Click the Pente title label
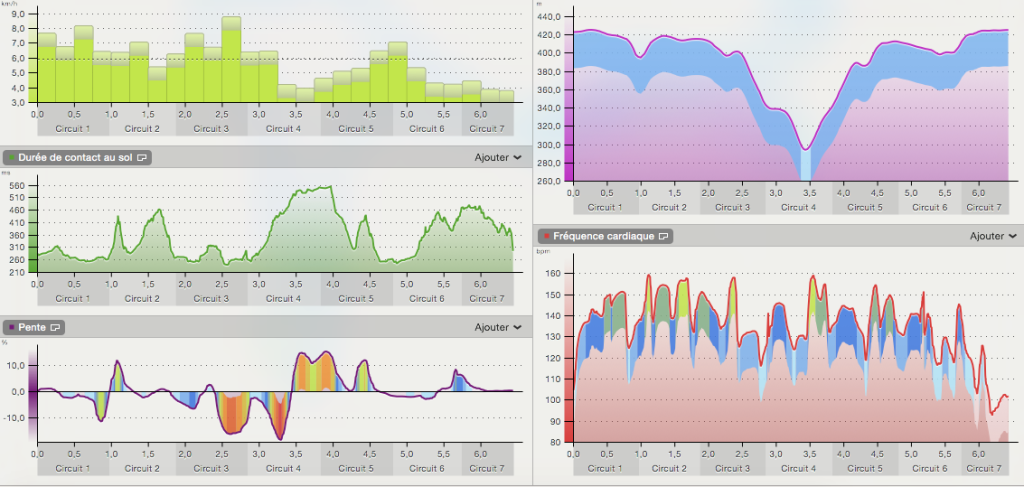This screenshot has height=487, width=1024. pos(32,327)
